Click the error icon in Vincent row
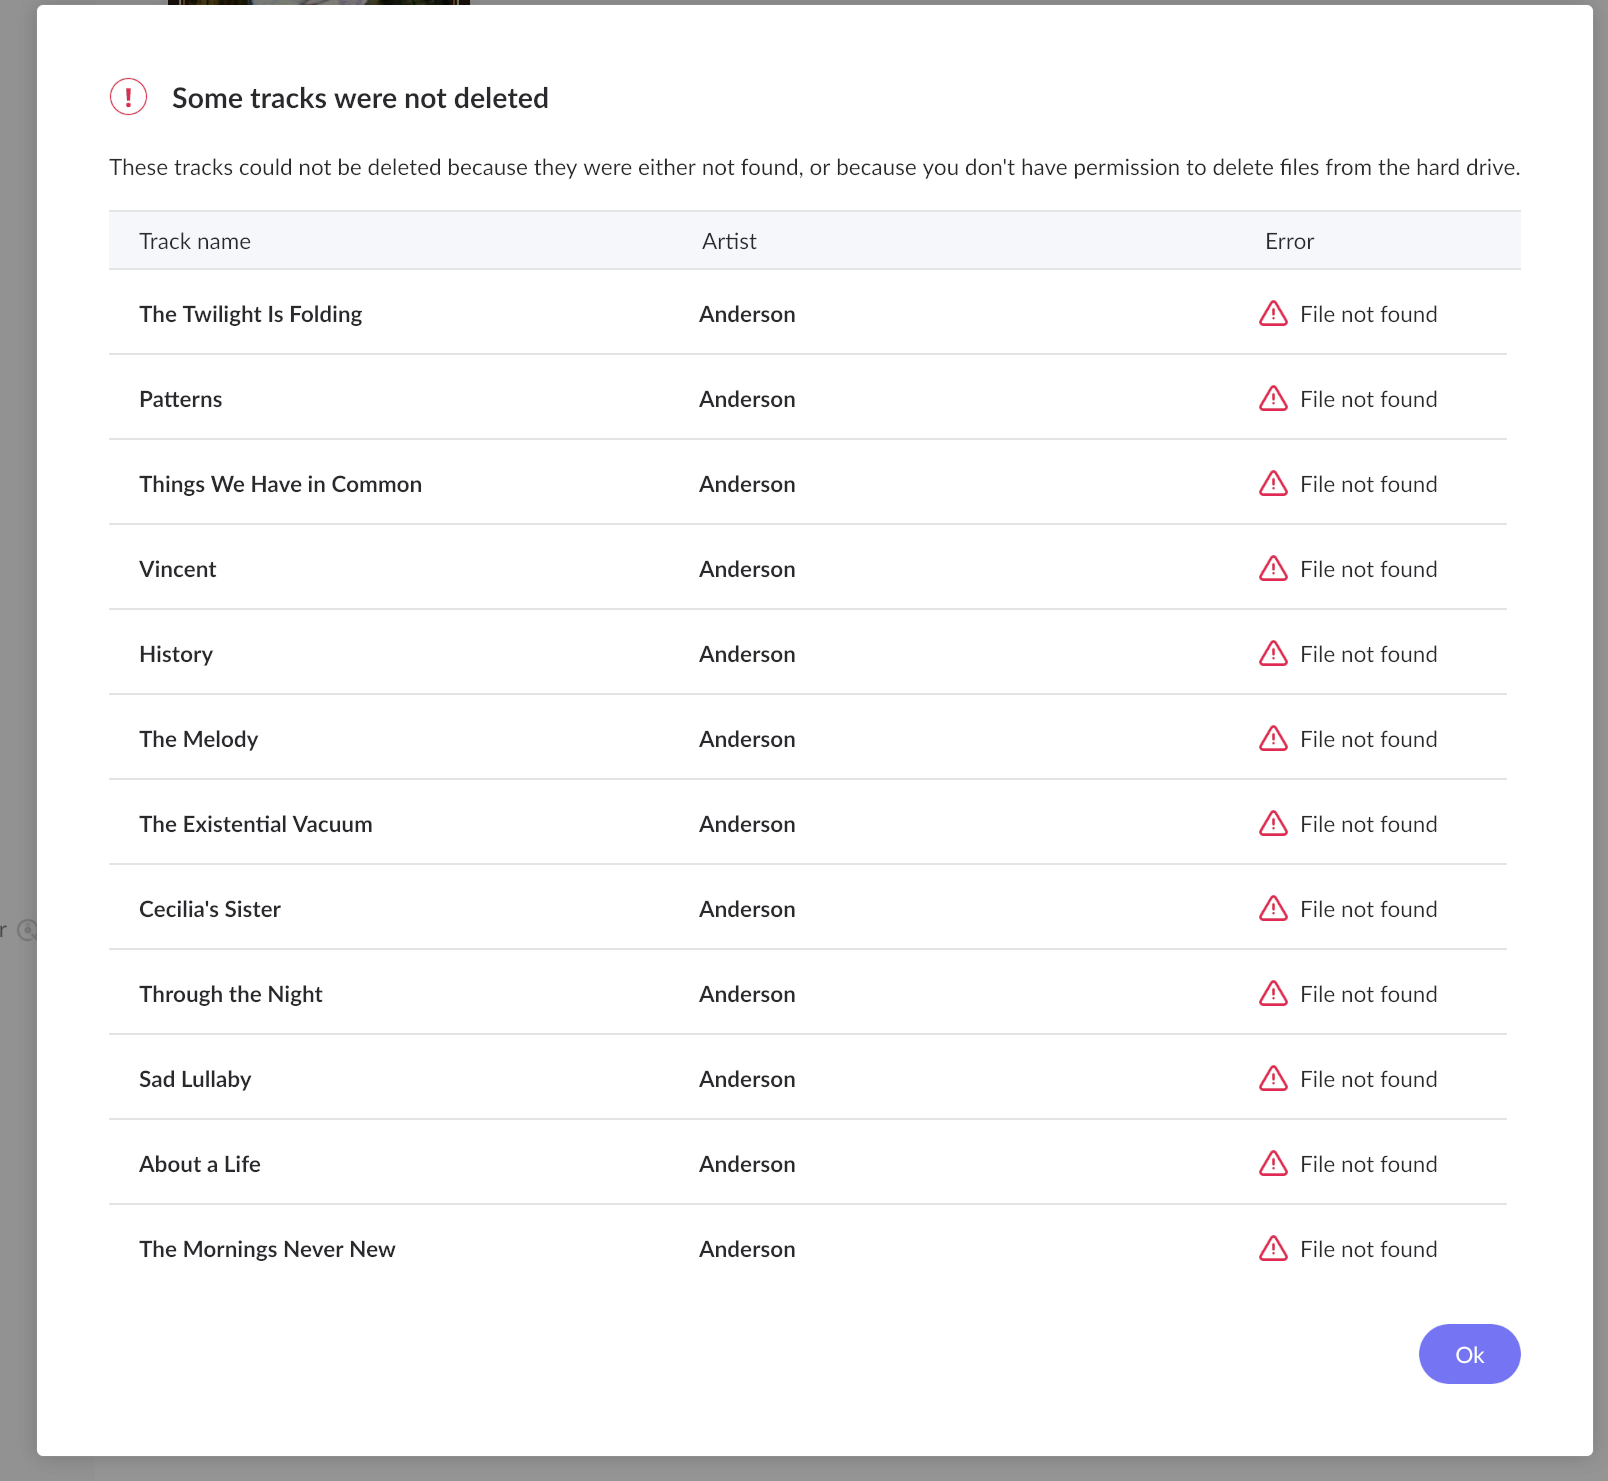 1273,569
